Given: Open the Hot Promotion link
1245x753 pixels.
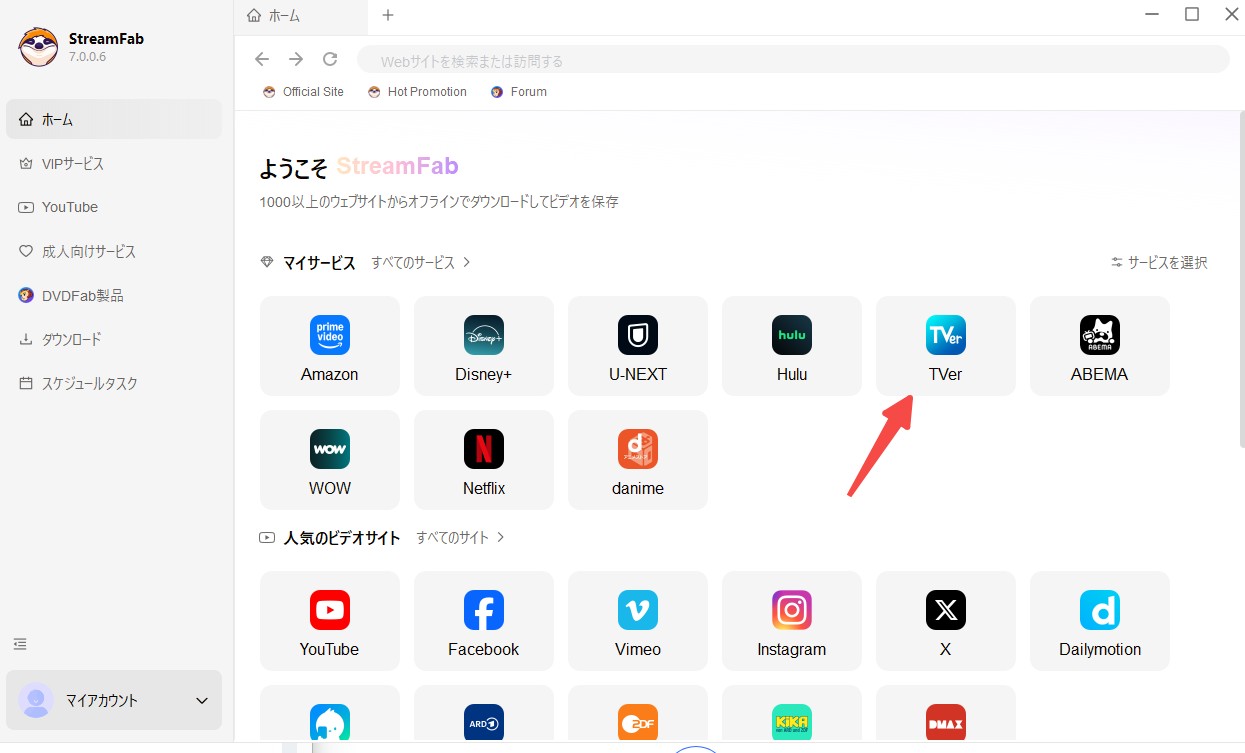Looking at the screenshot, I should pyautogui.click(x=417, y=91).
